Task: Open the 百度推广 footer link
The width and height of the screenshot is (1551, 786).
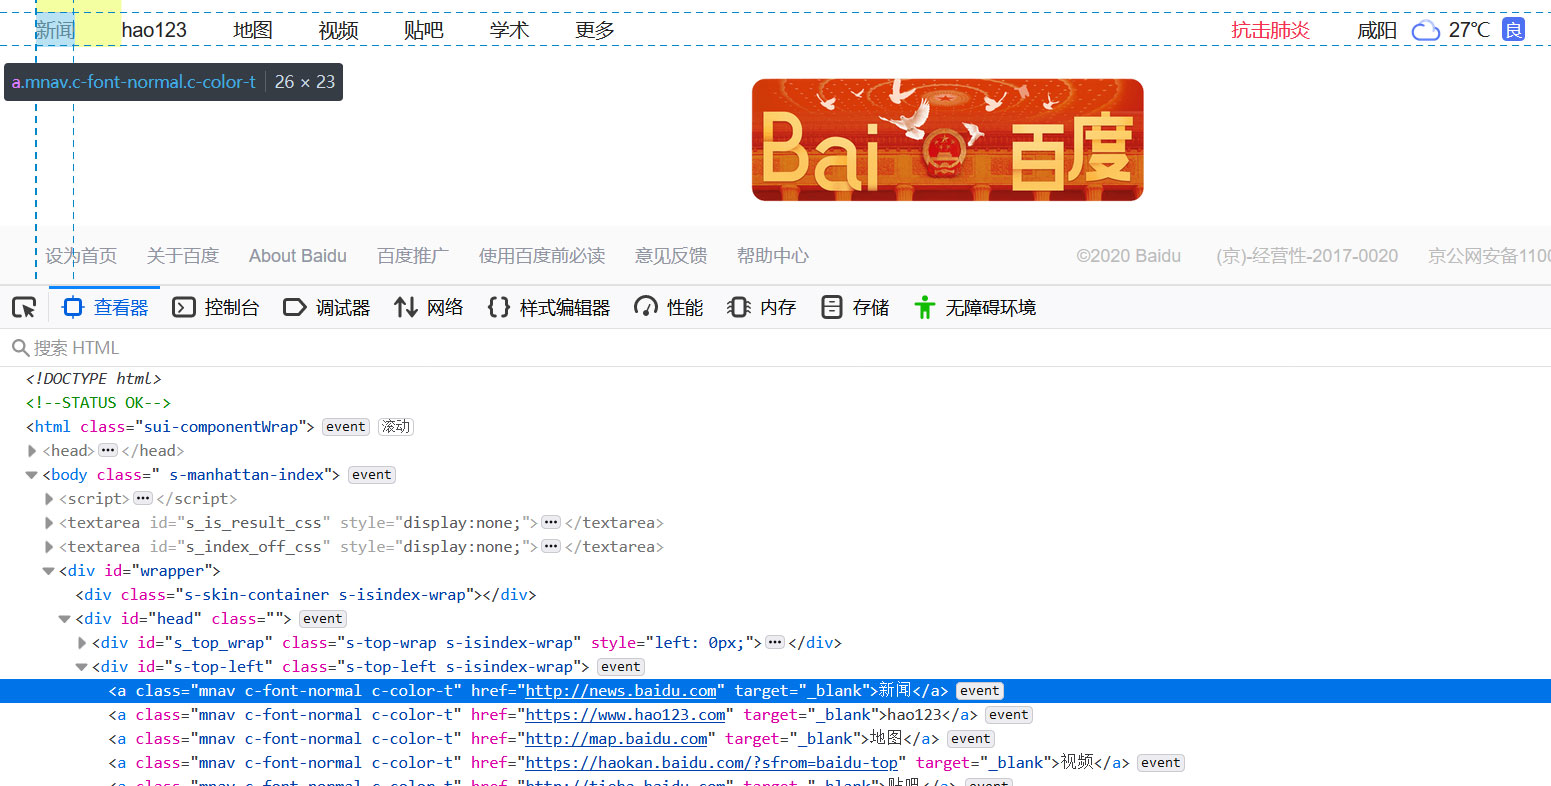Action: pos(413,256)
